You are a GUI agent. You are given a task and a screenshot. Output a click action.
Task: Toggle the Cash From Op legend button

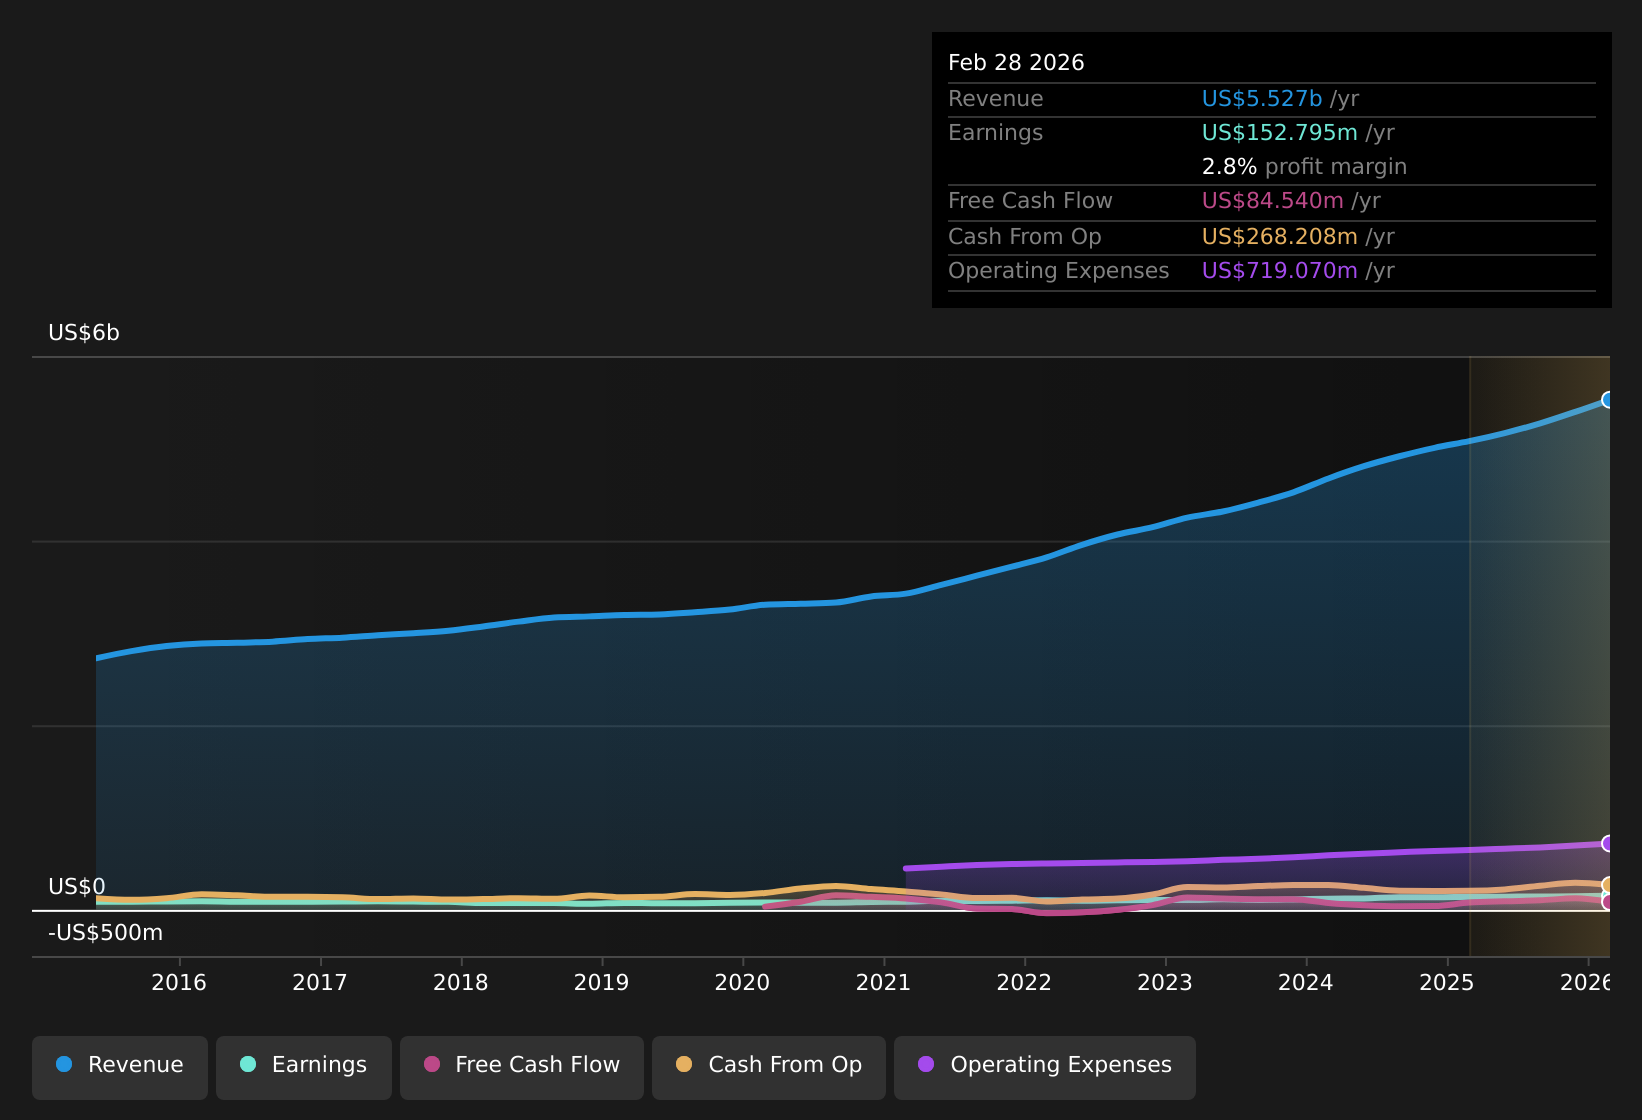pos(769,1067)
